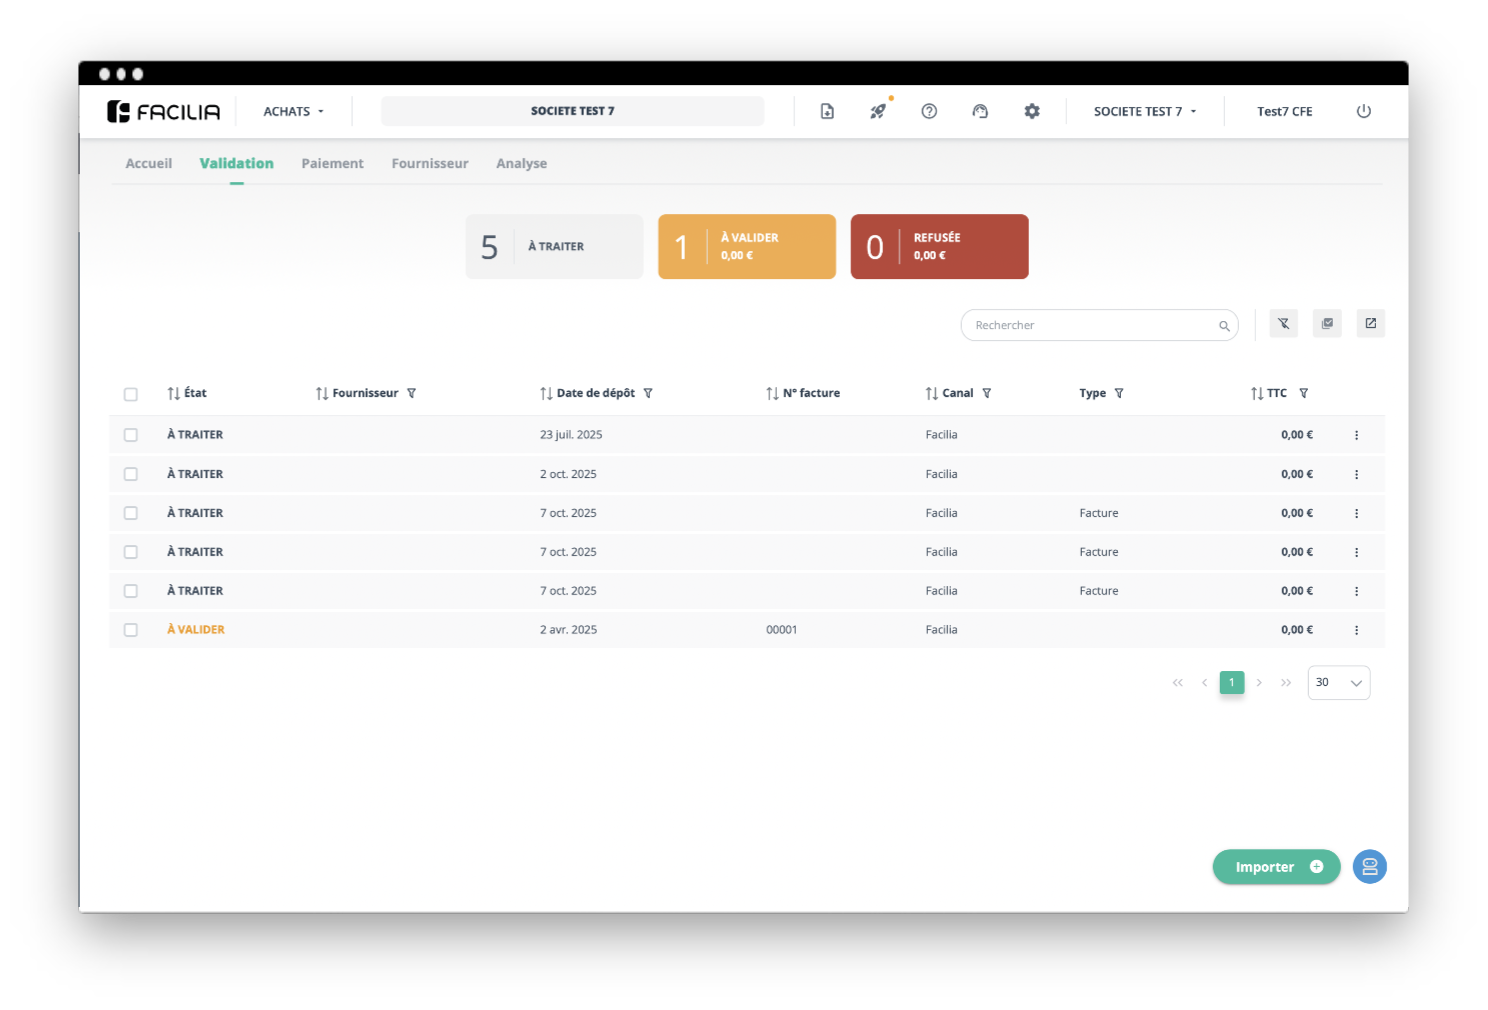Open the ACHATS dropdown
The image size is (1488, 1010).
tap(293, 111)
